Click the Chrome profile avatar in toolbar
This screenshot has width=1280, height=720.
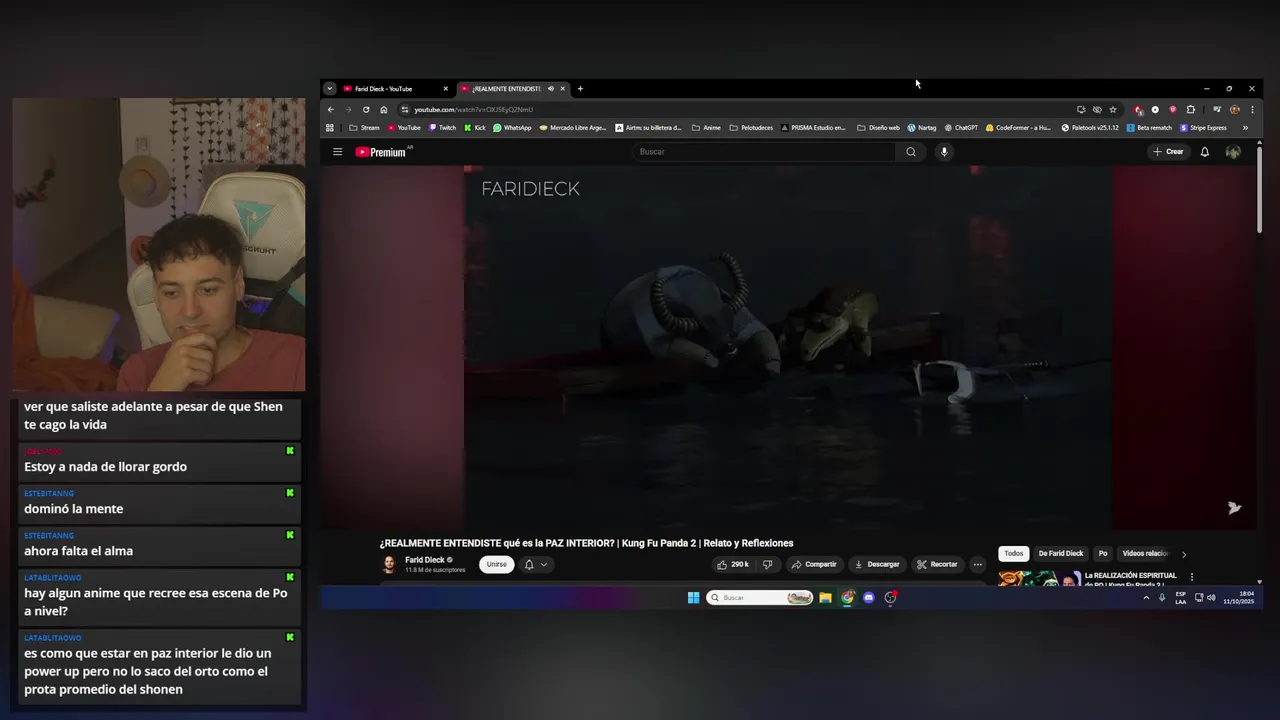[x=1235, y=110]
